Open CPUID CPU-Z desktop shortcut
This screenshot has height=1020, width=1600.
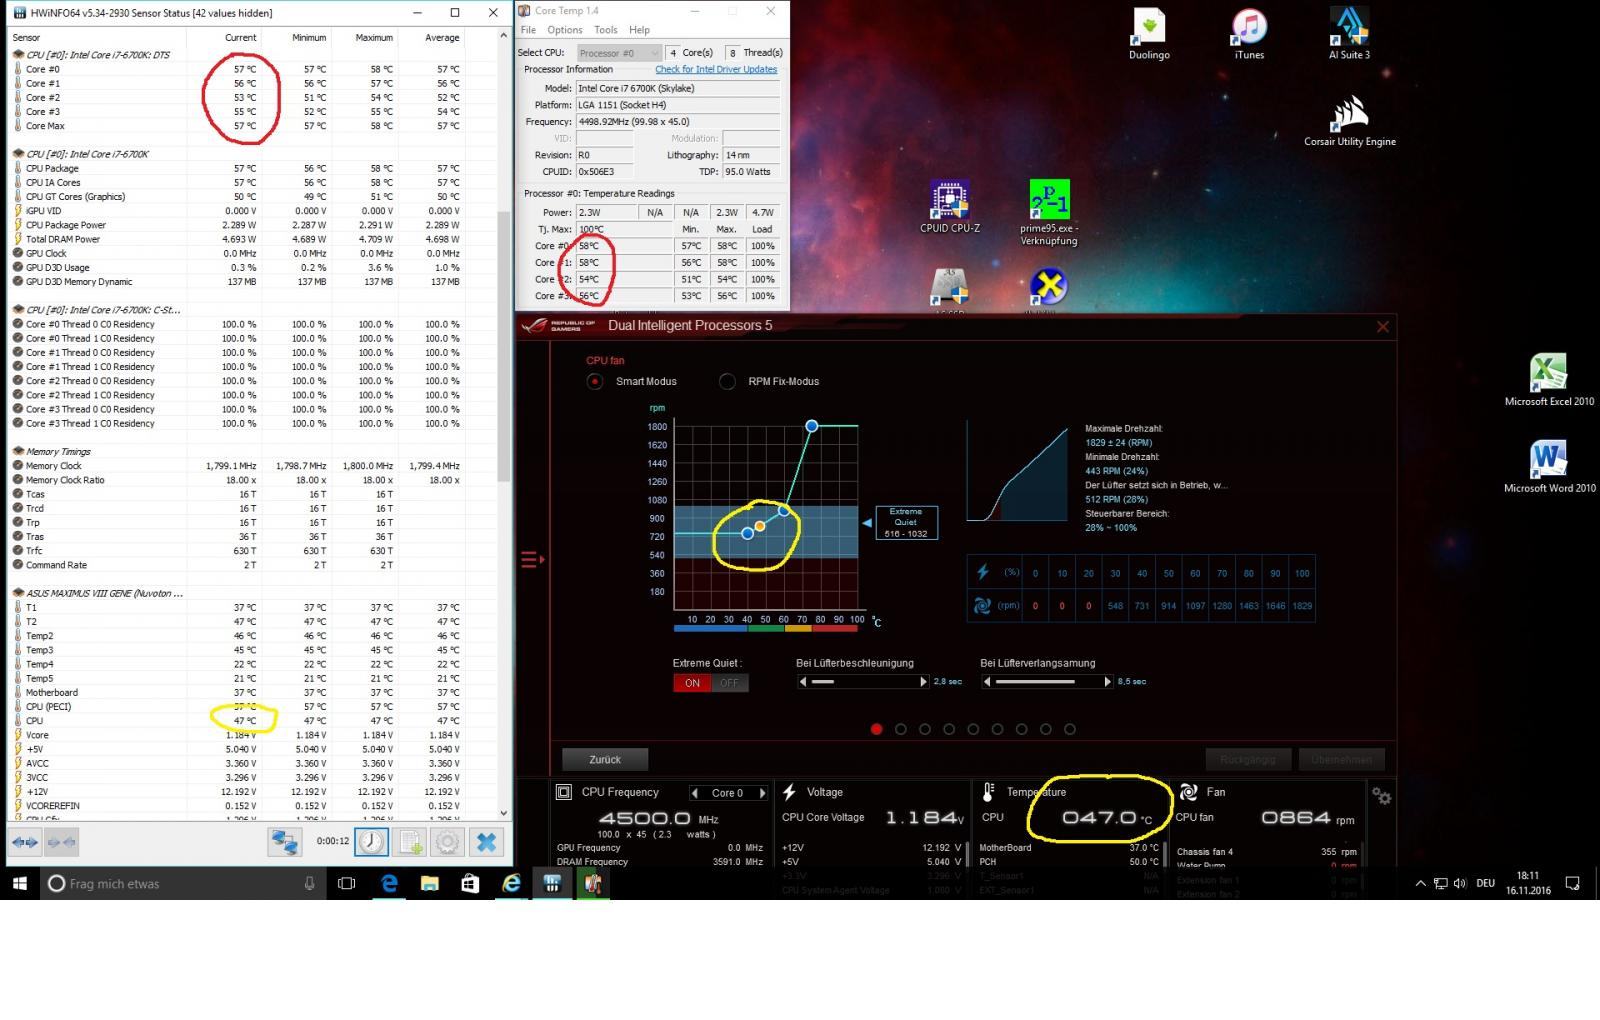(x=949, y=207)
